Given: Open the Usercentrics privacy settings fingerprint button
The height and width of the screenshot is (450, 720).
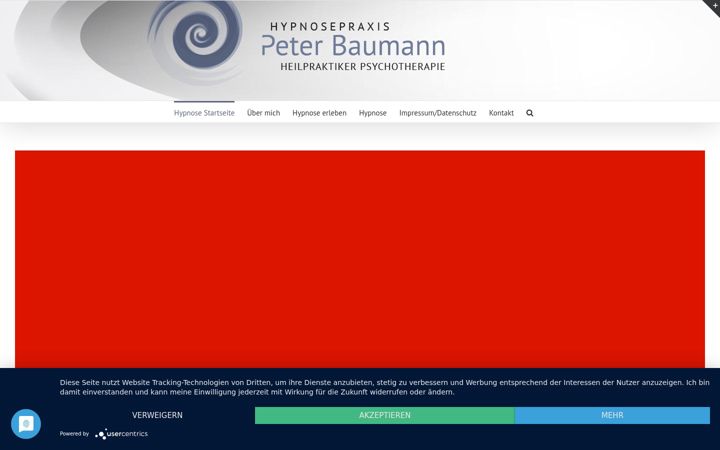Looking at the screenshot, I should click(26, 424).
